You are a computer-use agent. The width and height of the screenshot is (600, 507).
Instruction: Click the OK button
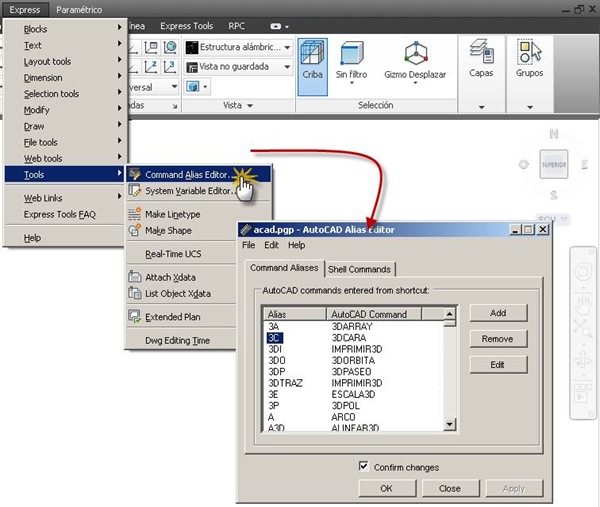387,488
